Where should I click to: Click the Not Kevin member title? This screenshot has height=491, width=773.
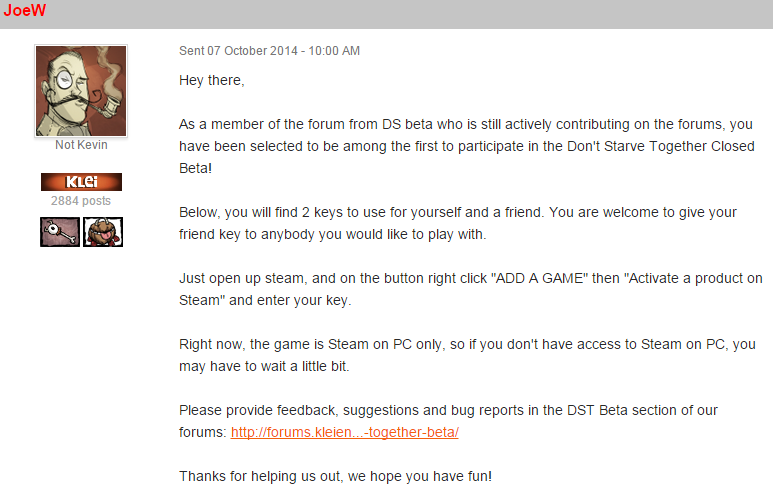click(x=81, y=146)
